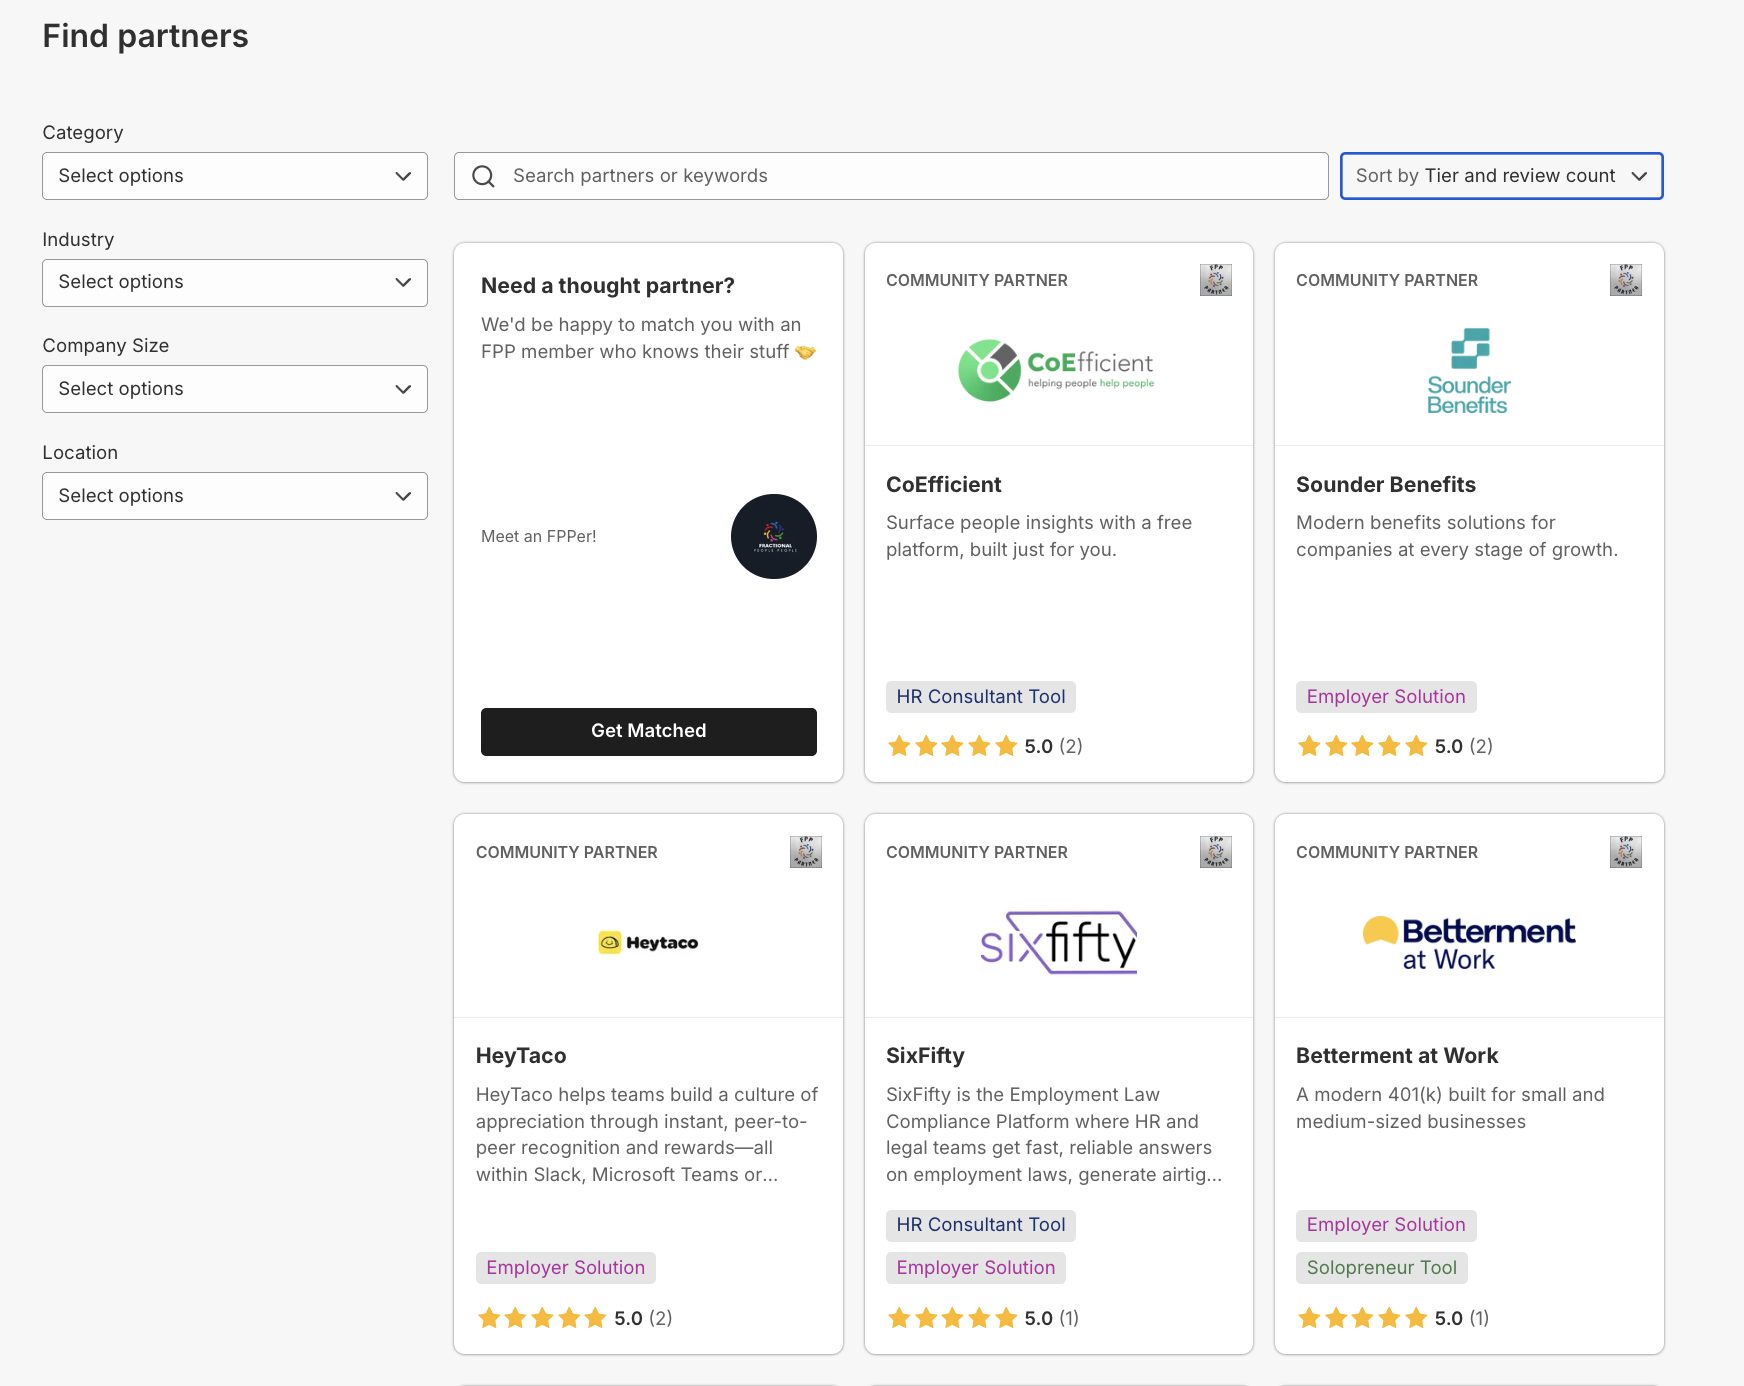Image resolution: width=1744 pixels, height=1386 pixels.
Task: Click the Employer Solution tag on HeyTaco
Action: pos(565,1267)
